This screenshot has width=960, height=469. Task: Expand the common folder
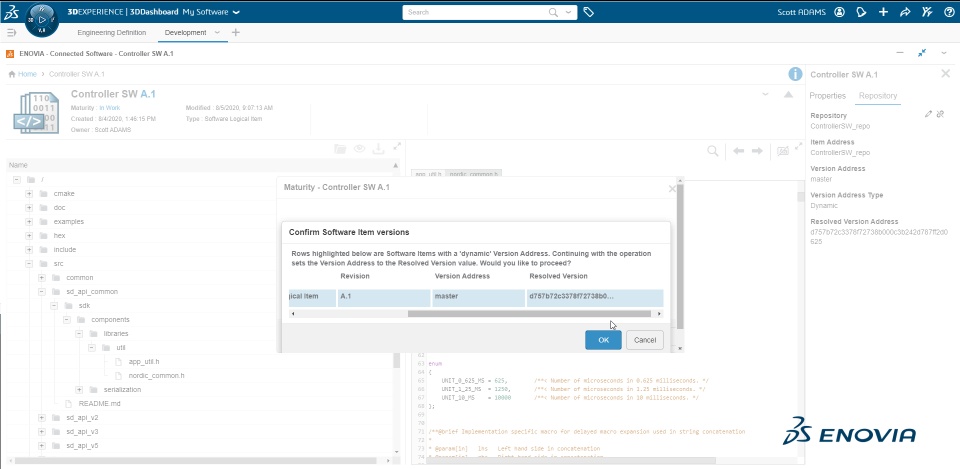point(42,278)
